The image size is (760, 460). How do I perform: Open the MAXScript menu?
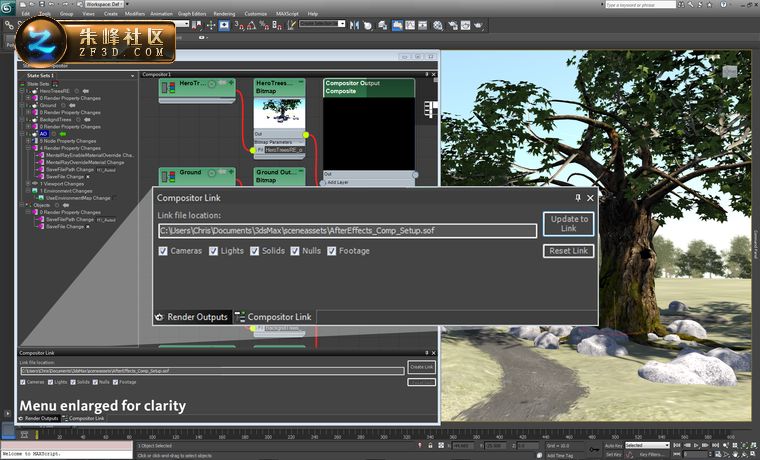(287, 14)
